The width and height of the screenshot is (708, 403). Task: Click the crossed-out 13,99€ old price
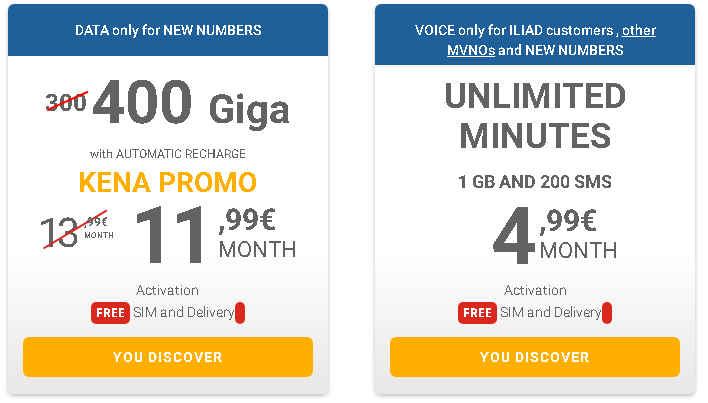(78, 230)
